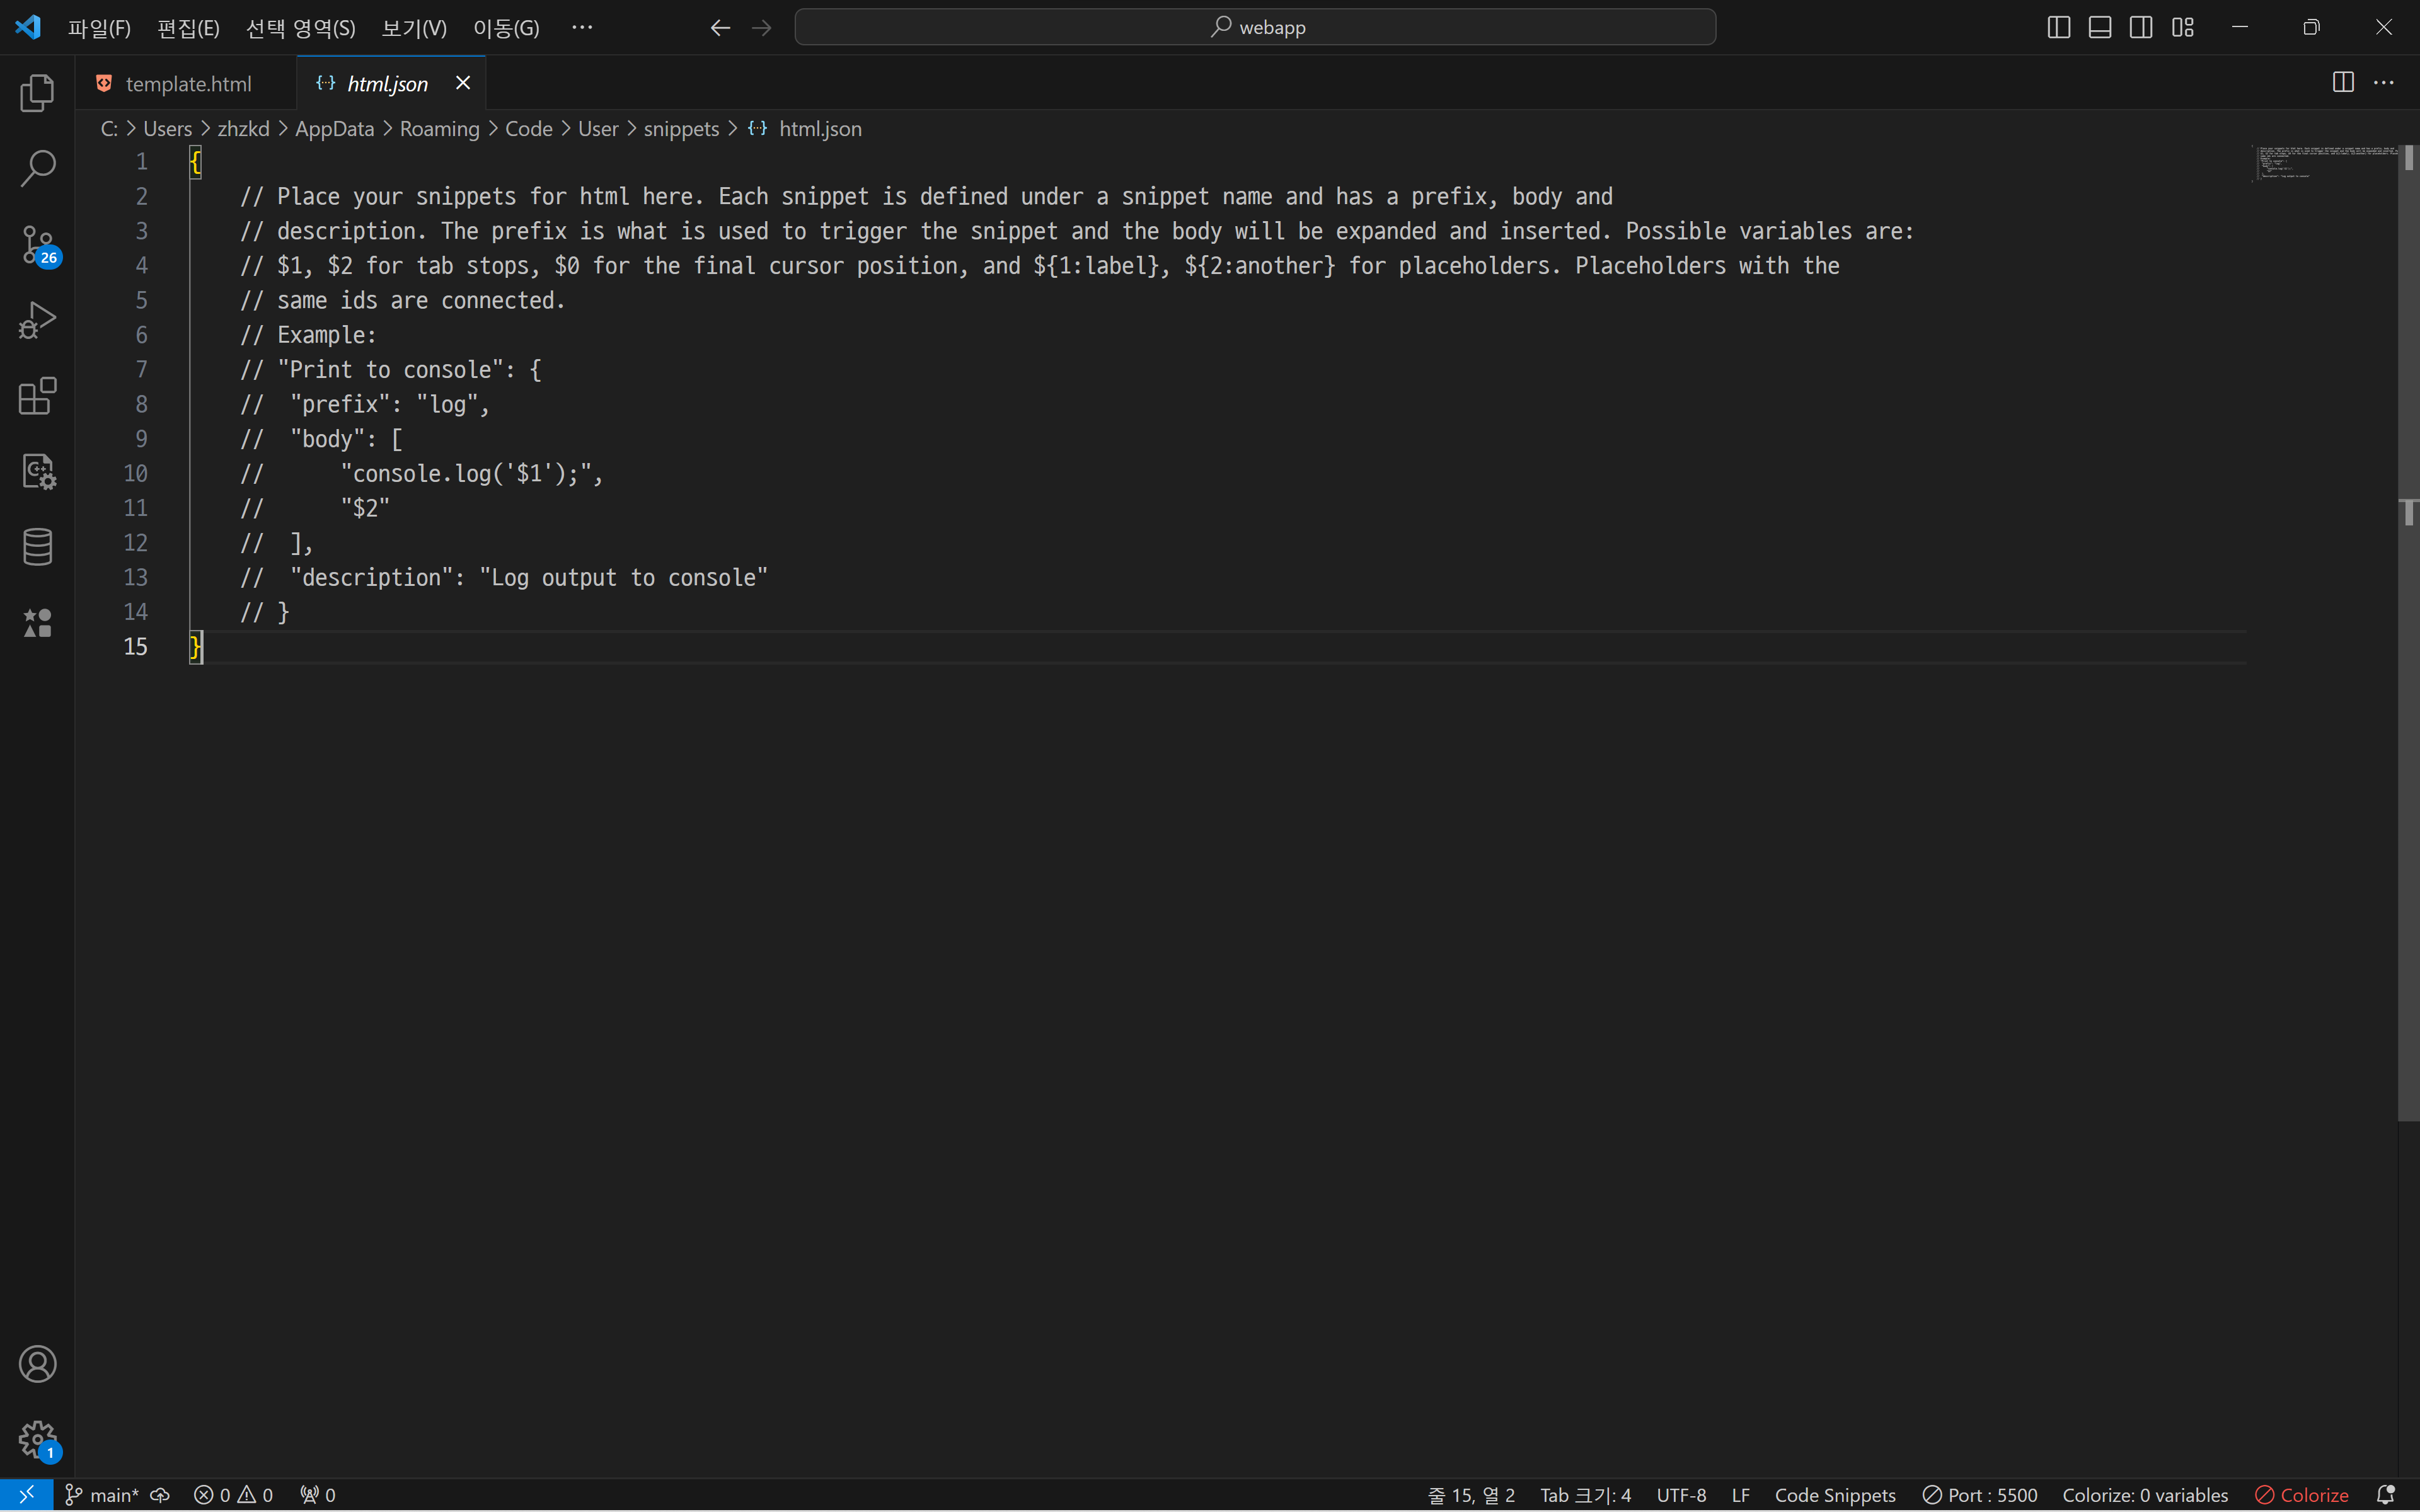This screenshot has width=2420, height=1512.
Task: Open the Extensions view icon
Action: (37, 396)
